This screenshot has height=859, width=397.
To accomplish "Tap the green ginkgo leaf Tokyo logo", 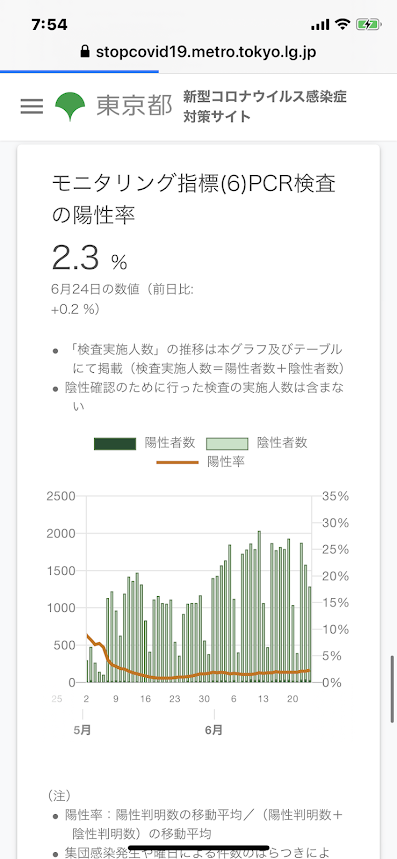I will (x=70, y=106).
